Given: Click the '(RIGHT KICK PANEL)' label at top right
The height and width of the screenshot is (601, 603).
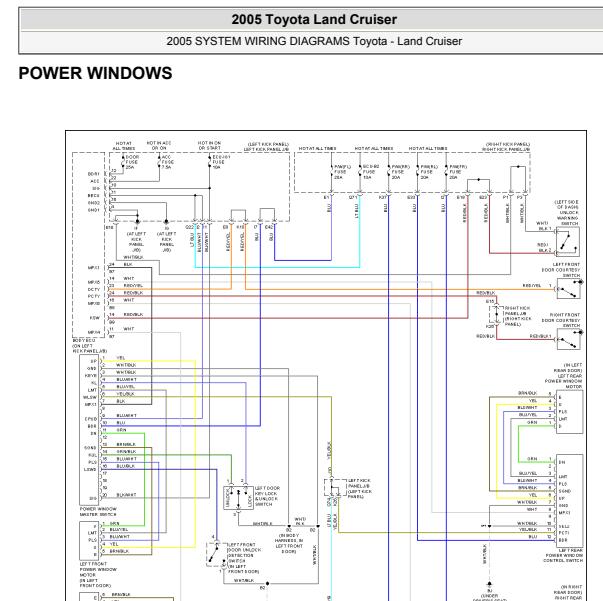Looking at the screenshot, I should [x=508, y=144].
